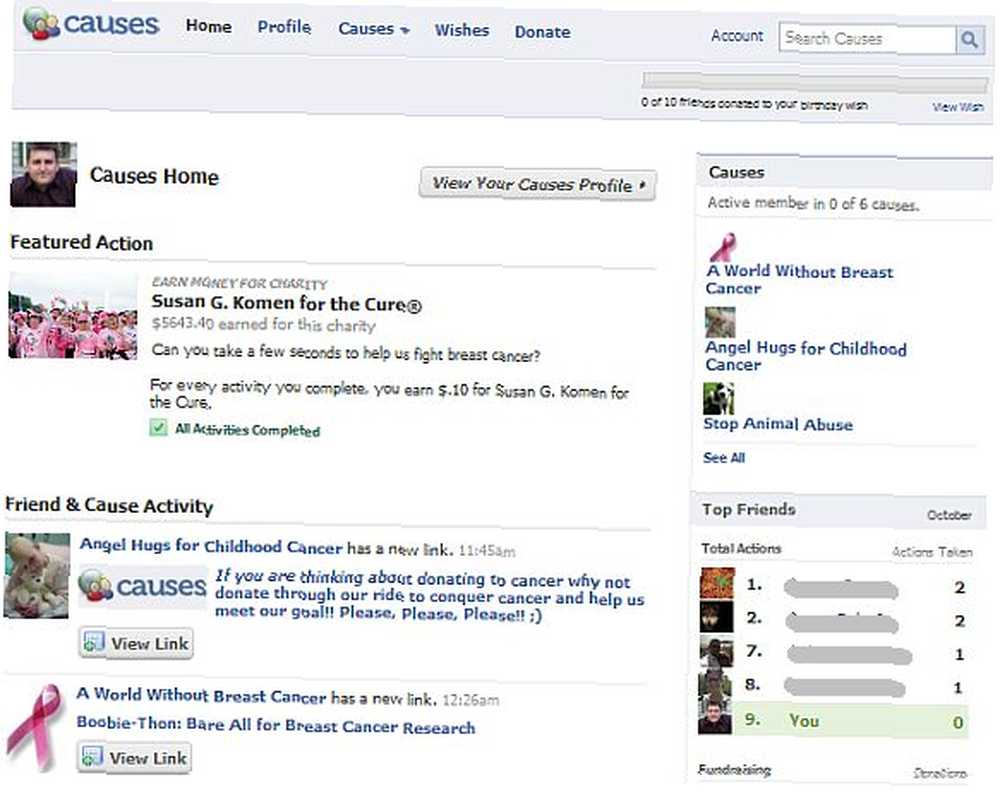Viewport: 1000px width, 792px height.
Task: Click the birthday wish donation progress bar
Action: click(815, 82)
